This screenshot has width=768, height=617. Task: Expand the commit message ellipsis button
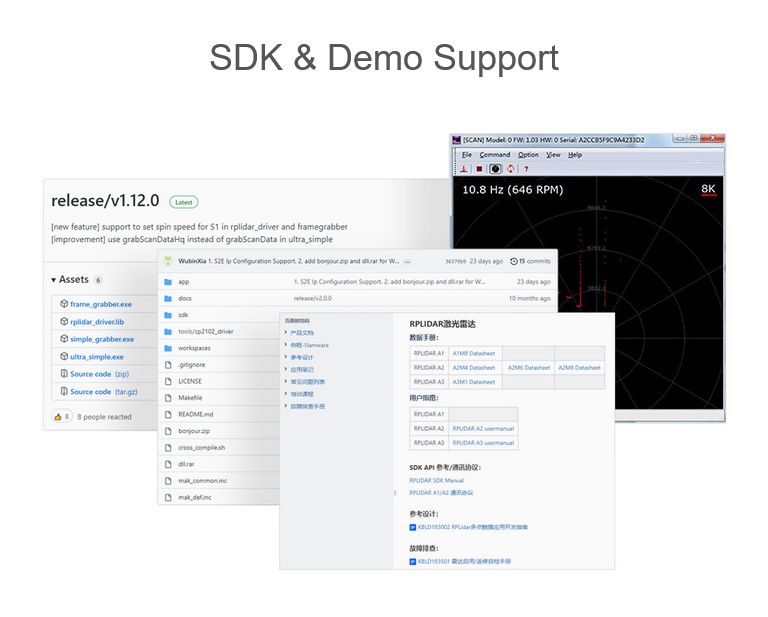pos(407,262)
